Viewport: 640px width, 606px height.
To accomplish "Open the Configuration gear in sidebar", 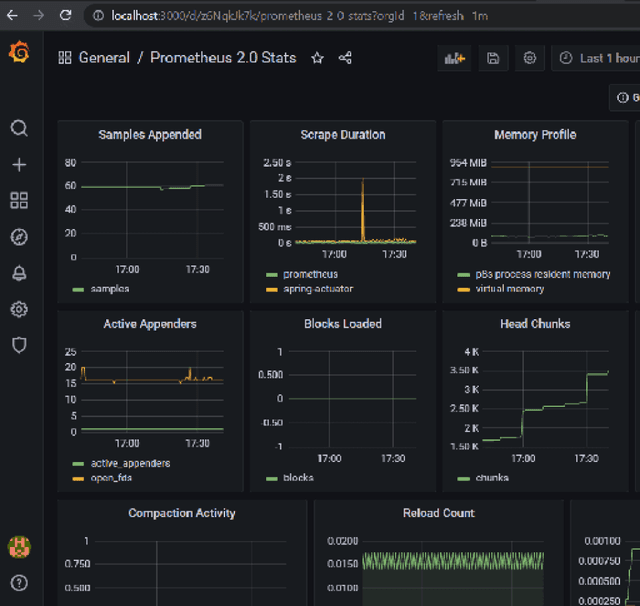I will coord(19,309).
